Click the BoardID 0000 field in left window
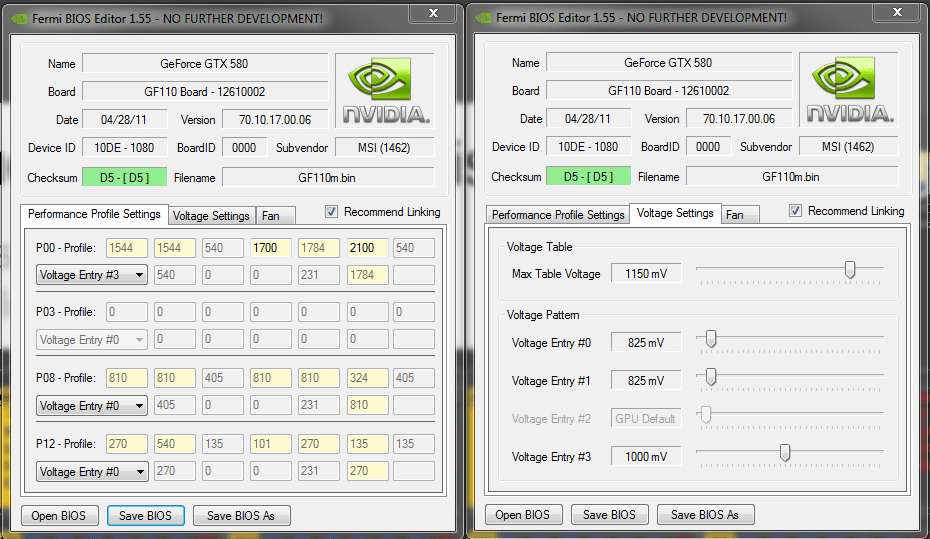The width and height of the screenshot is (930, 539). [x=244, y=148]
